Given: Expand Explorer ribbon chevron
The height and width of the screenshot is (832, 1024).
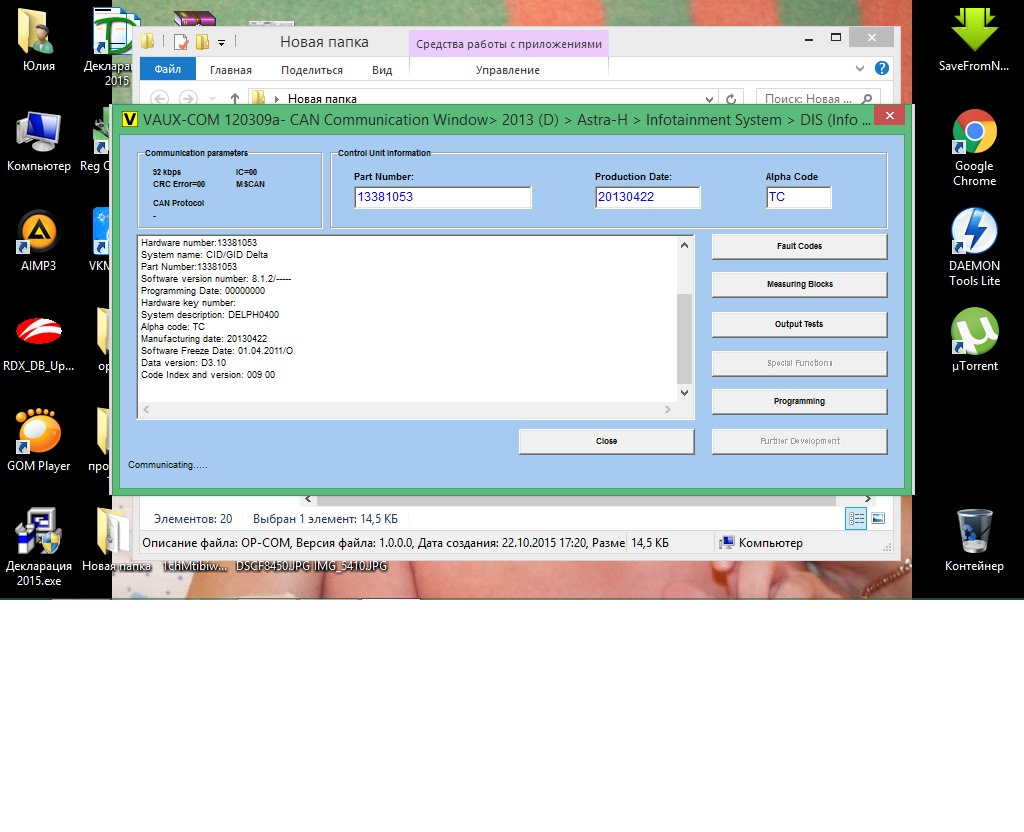Looking at the screenshot, I should tap(859, 68).
